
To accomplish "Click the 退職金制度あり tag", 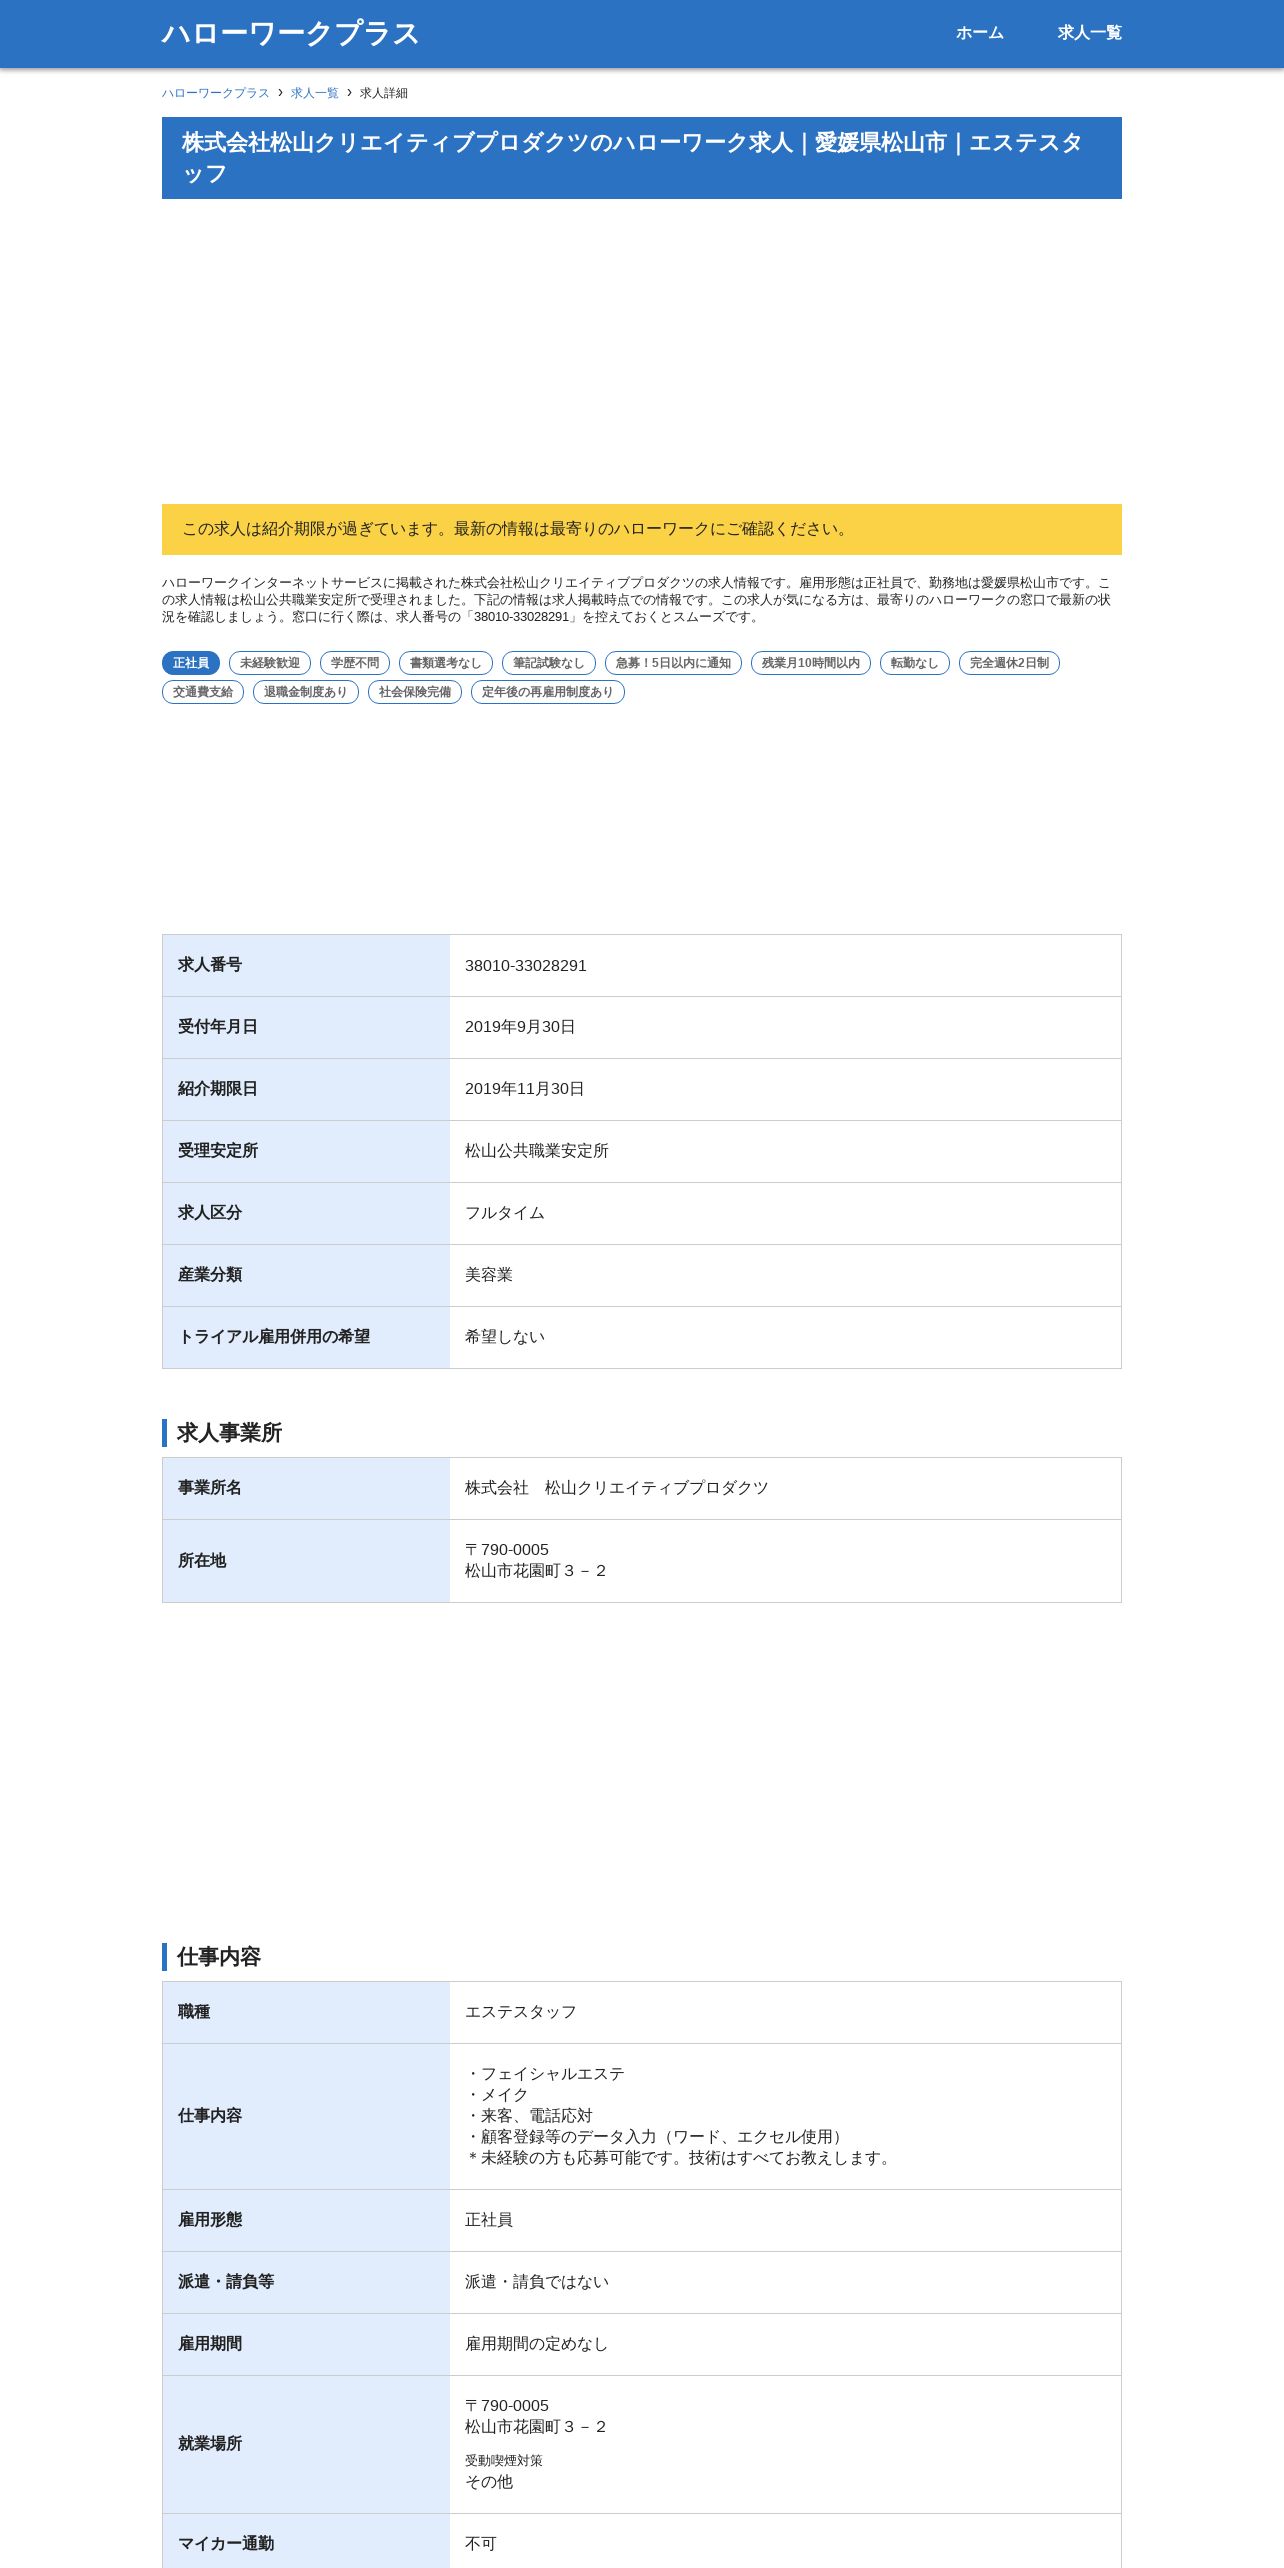I will 306,692.
